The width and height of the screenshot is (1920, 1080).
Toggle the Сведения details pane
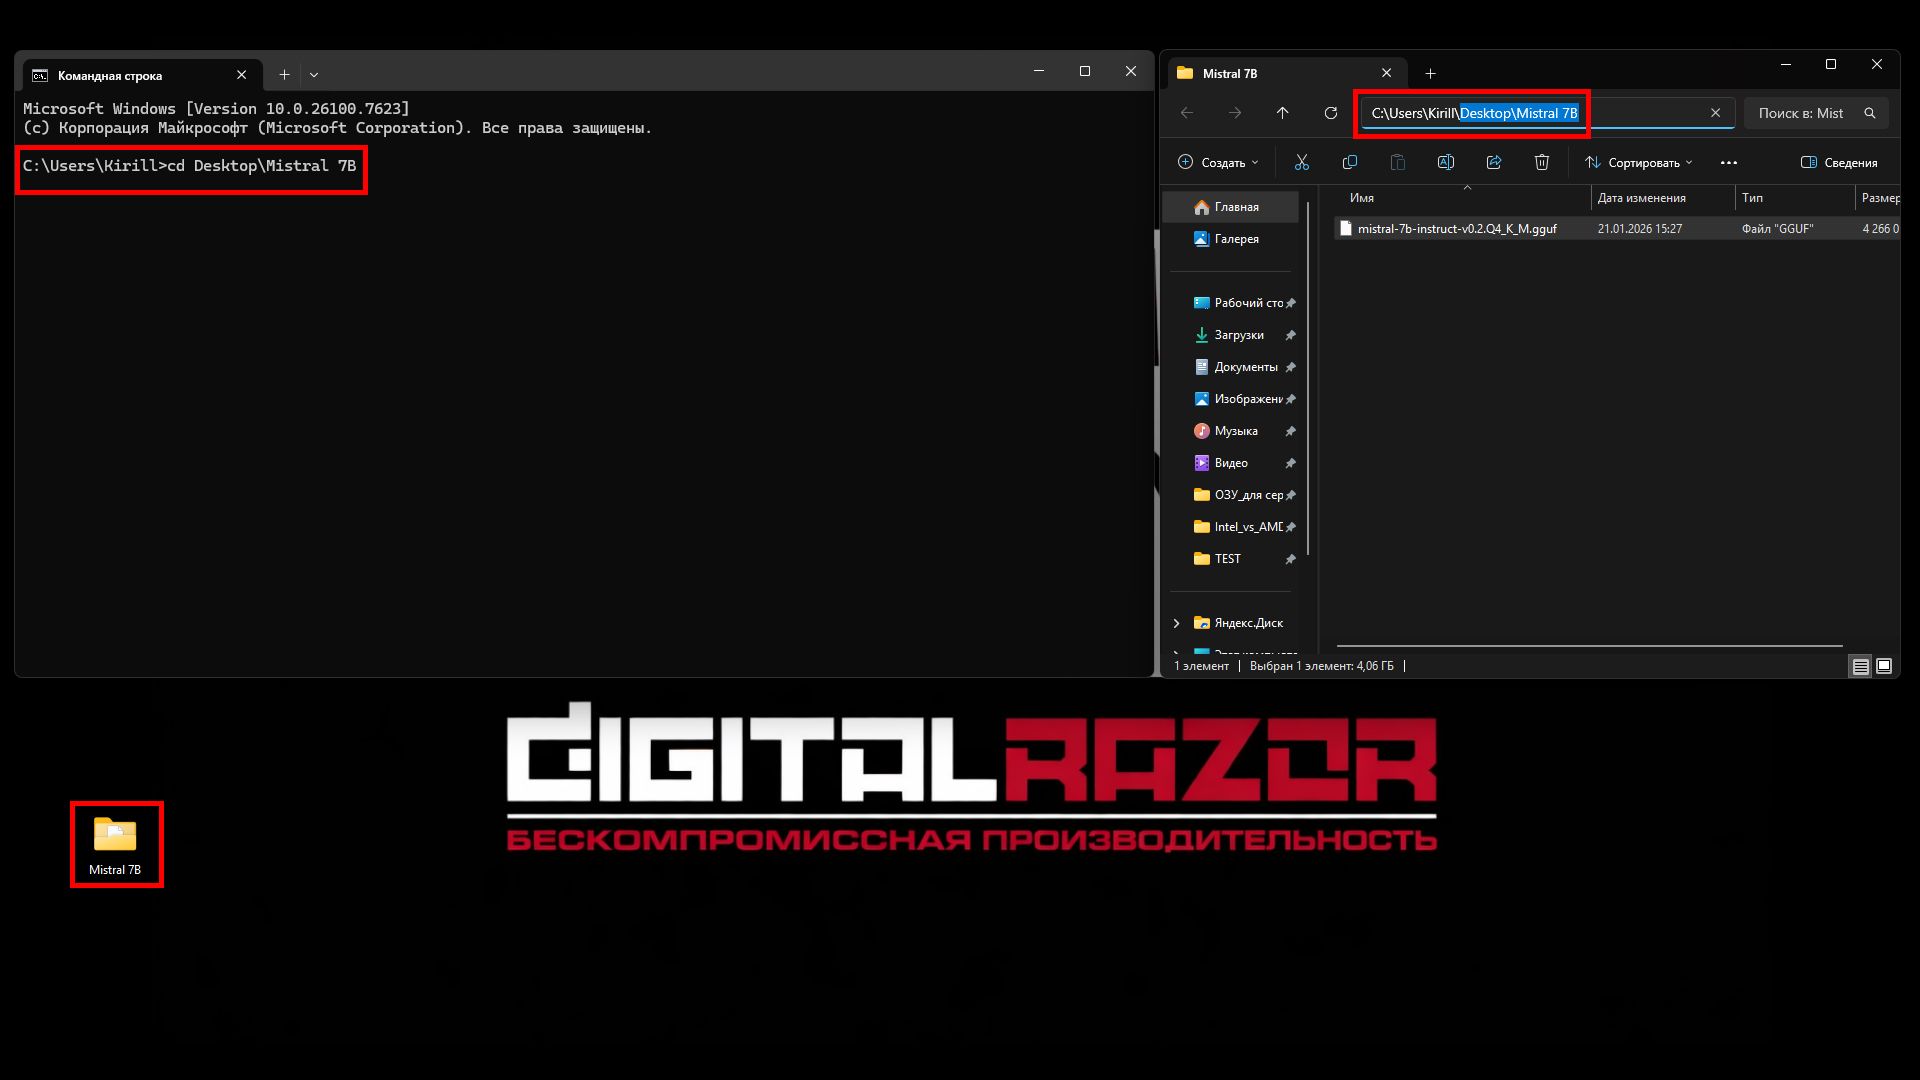[1838, 162]
